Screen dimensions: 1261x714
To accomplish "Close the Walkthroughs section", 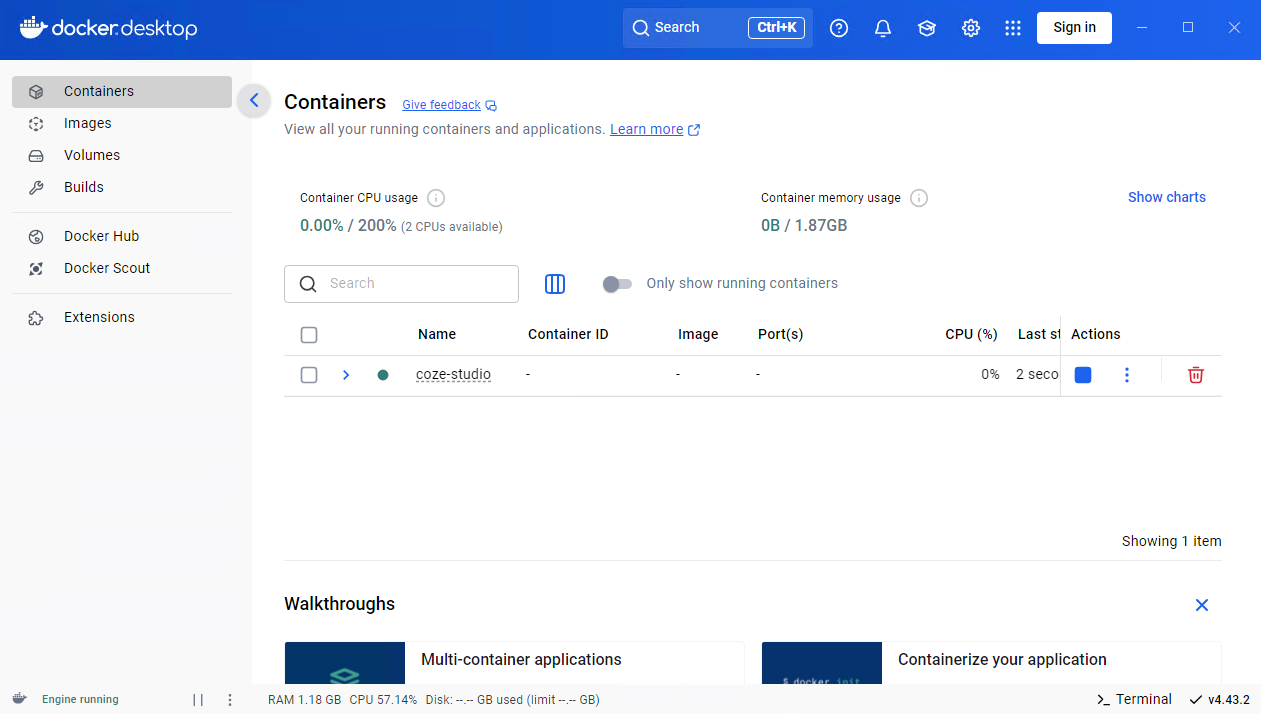I will coord(1202,605).
